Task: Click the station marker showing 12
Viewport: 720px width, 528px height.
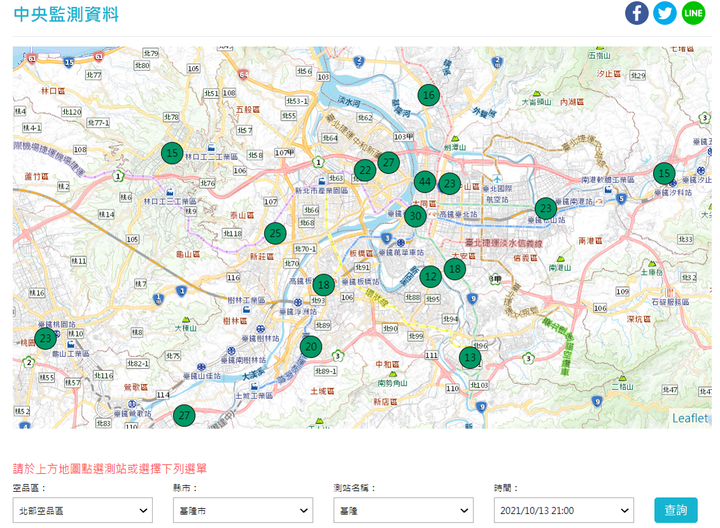Action: [x=431, y=276]
